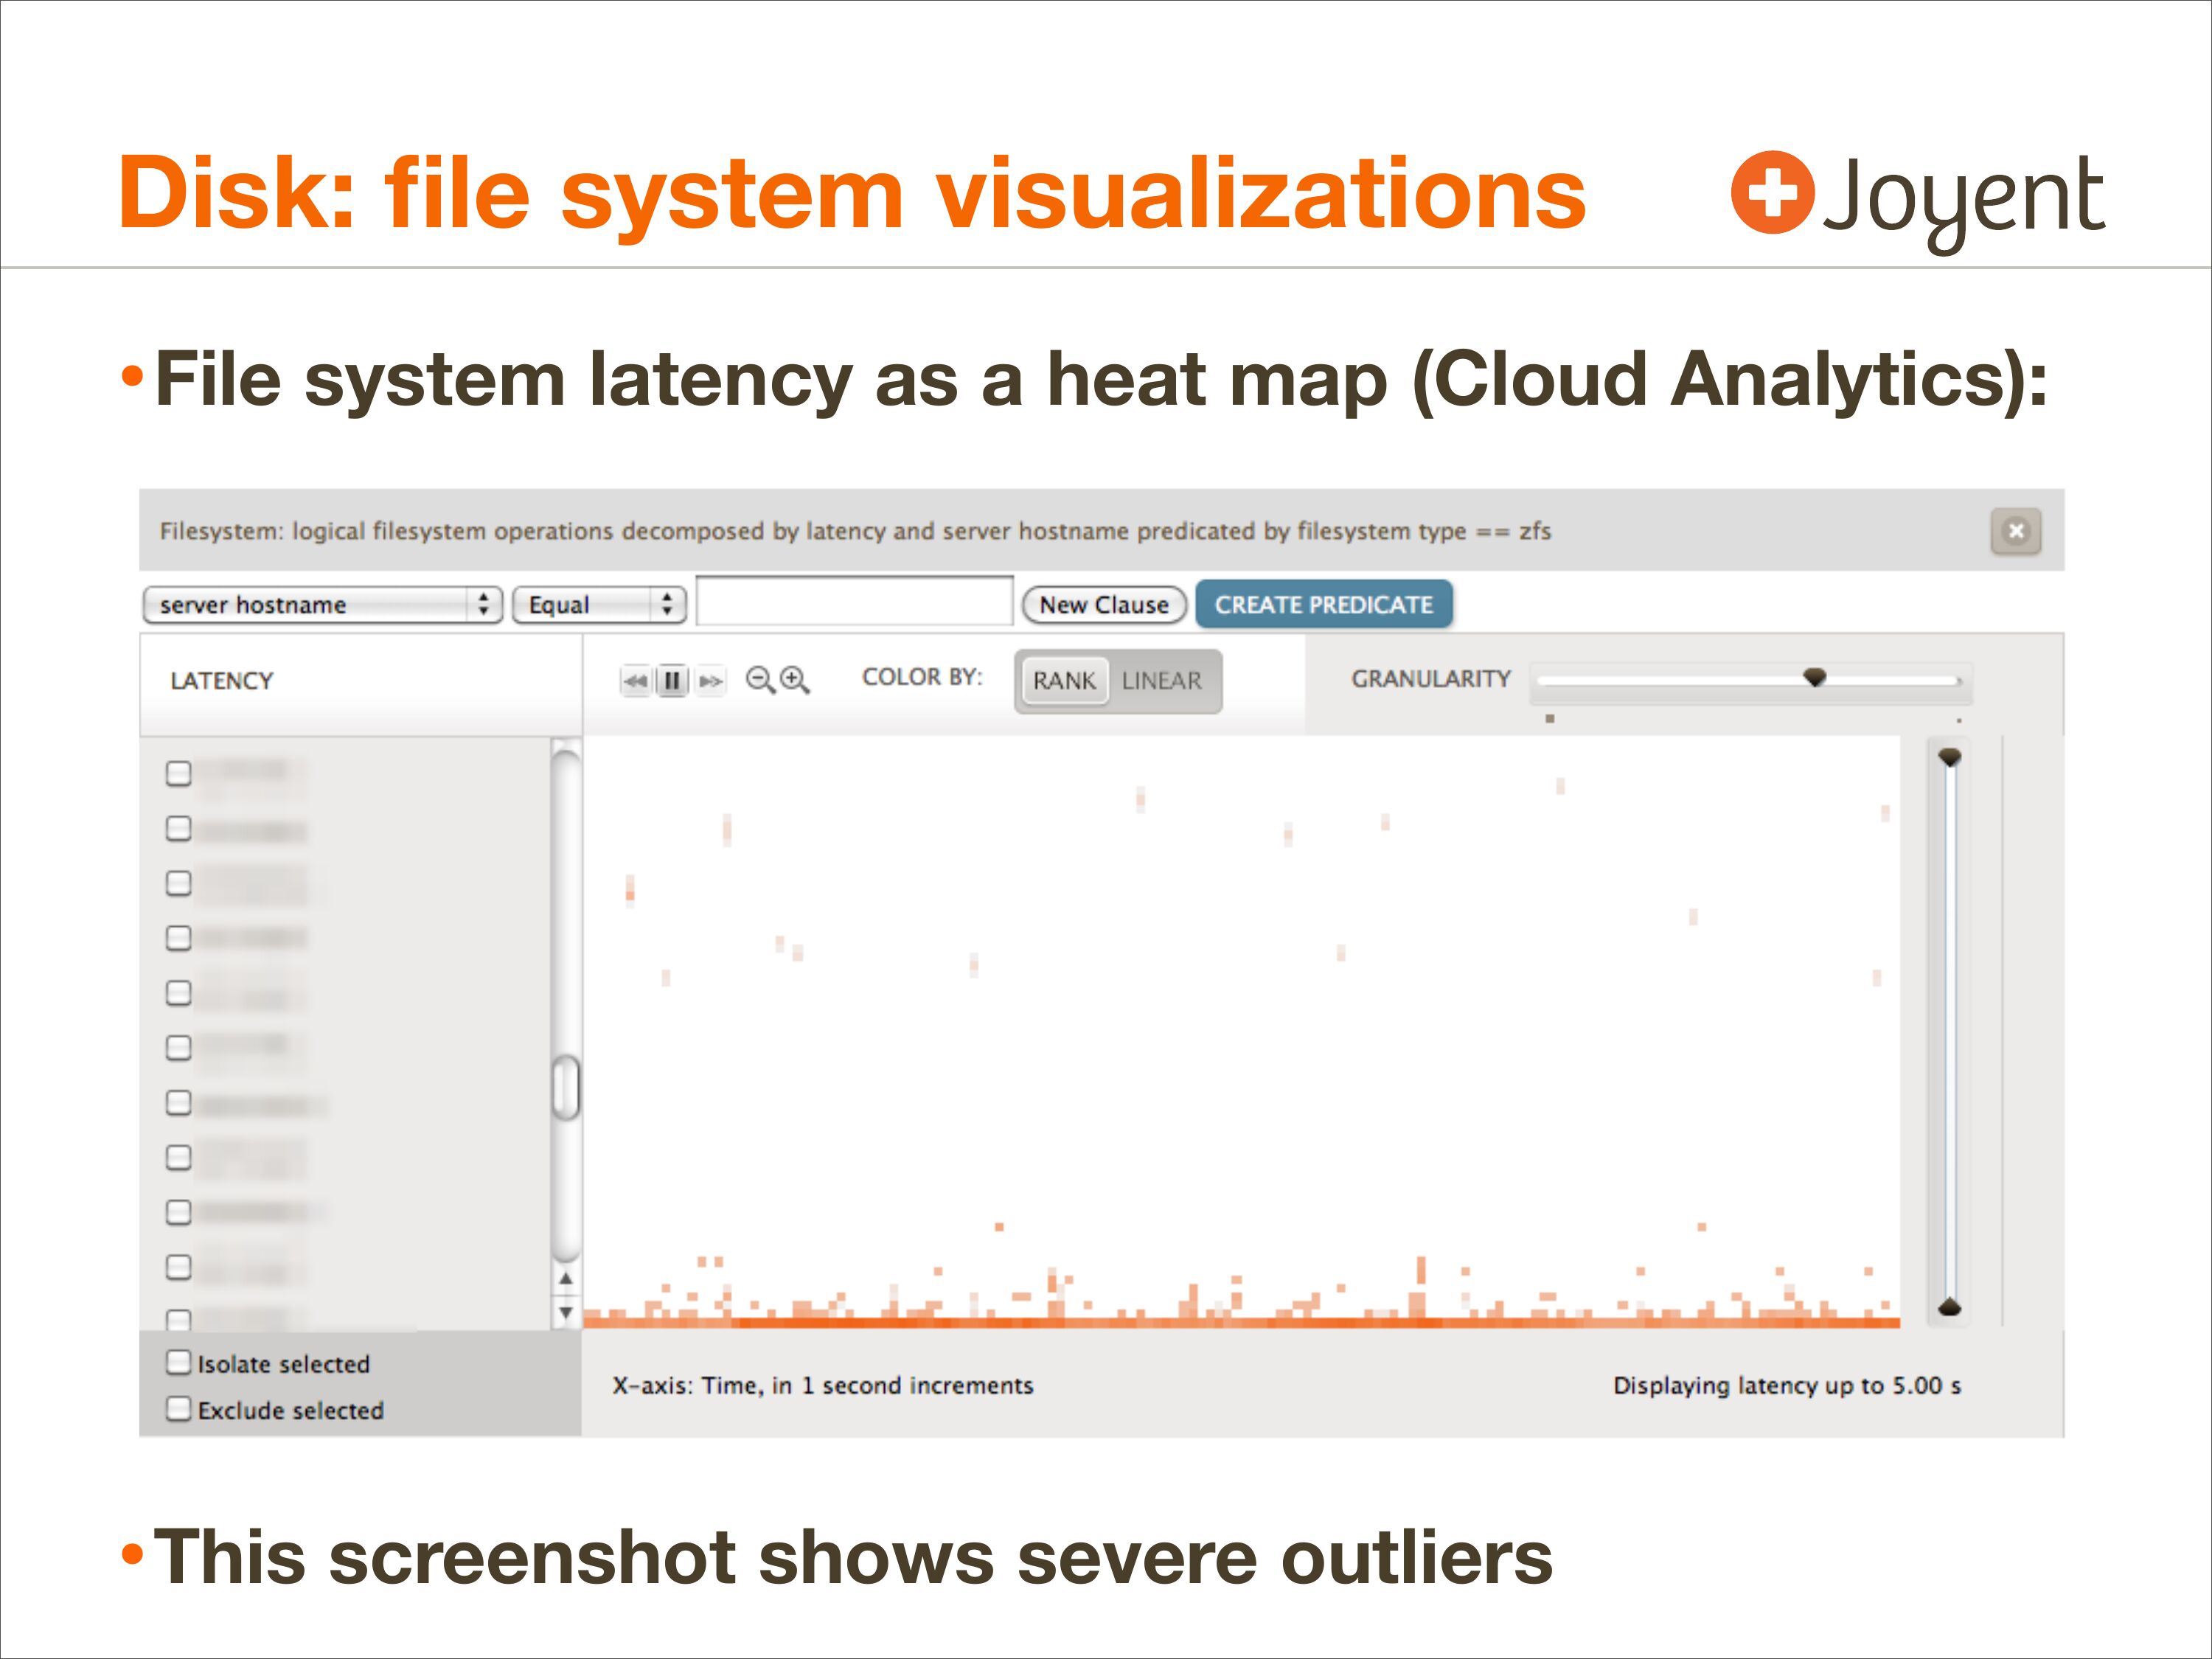Check the Isolate selected checkbox
This screenshot has width=2212, height=1659.
(x=179, y=1362)
